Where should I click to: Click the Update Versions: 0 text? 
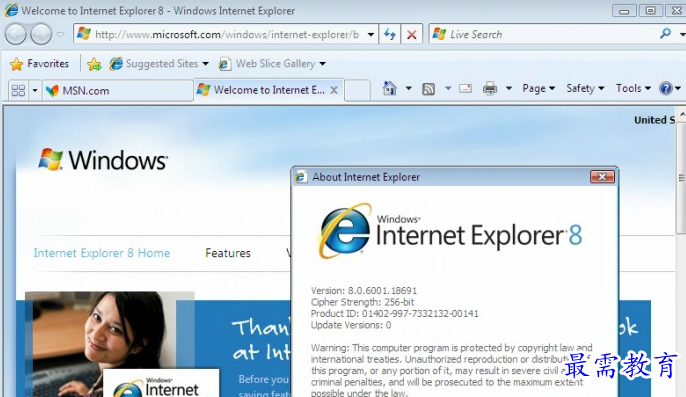coord(351,325)
